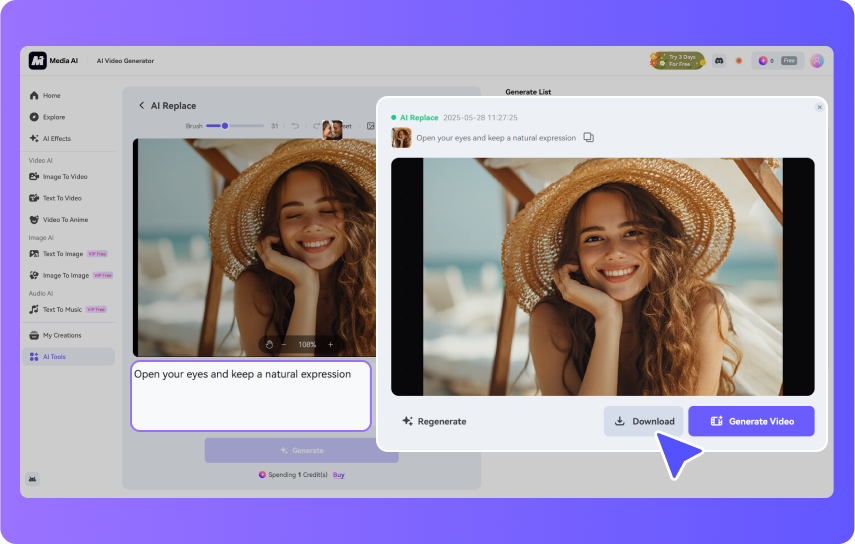
Task: Adjust the Brush size slider handle
Action: coord(225,126)
